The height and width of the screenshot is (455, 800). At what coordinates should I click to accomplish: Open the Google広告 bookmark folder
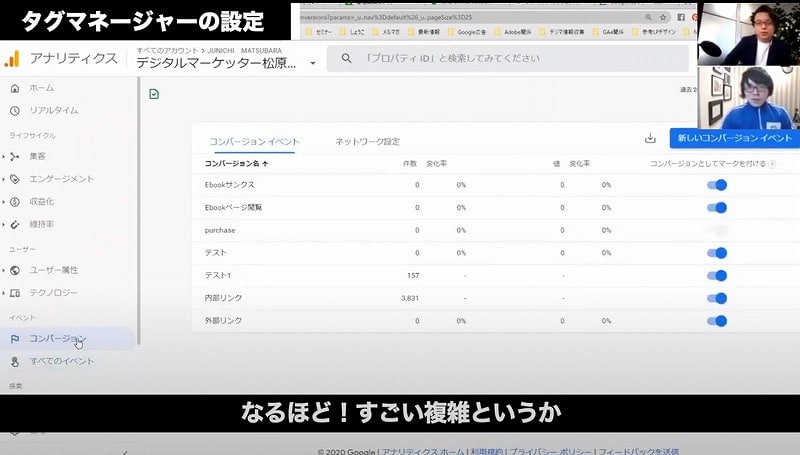pyautogui.click(x=466, y=32)
